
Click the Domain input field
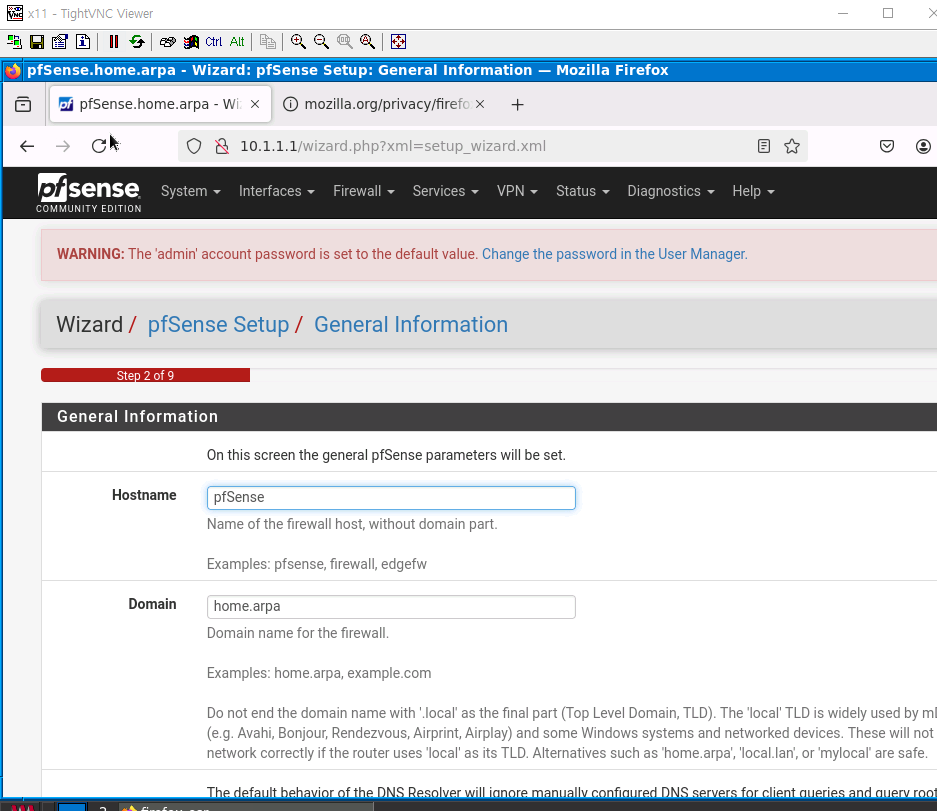click(x=391, y=607)
